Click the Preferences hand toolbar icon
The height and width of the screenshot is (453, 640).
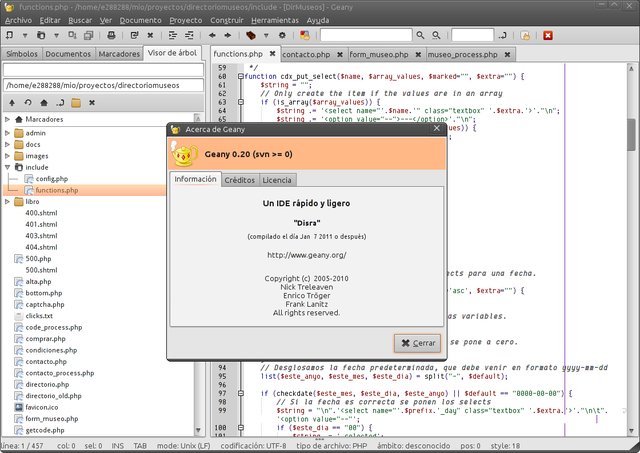click(525, 36)
